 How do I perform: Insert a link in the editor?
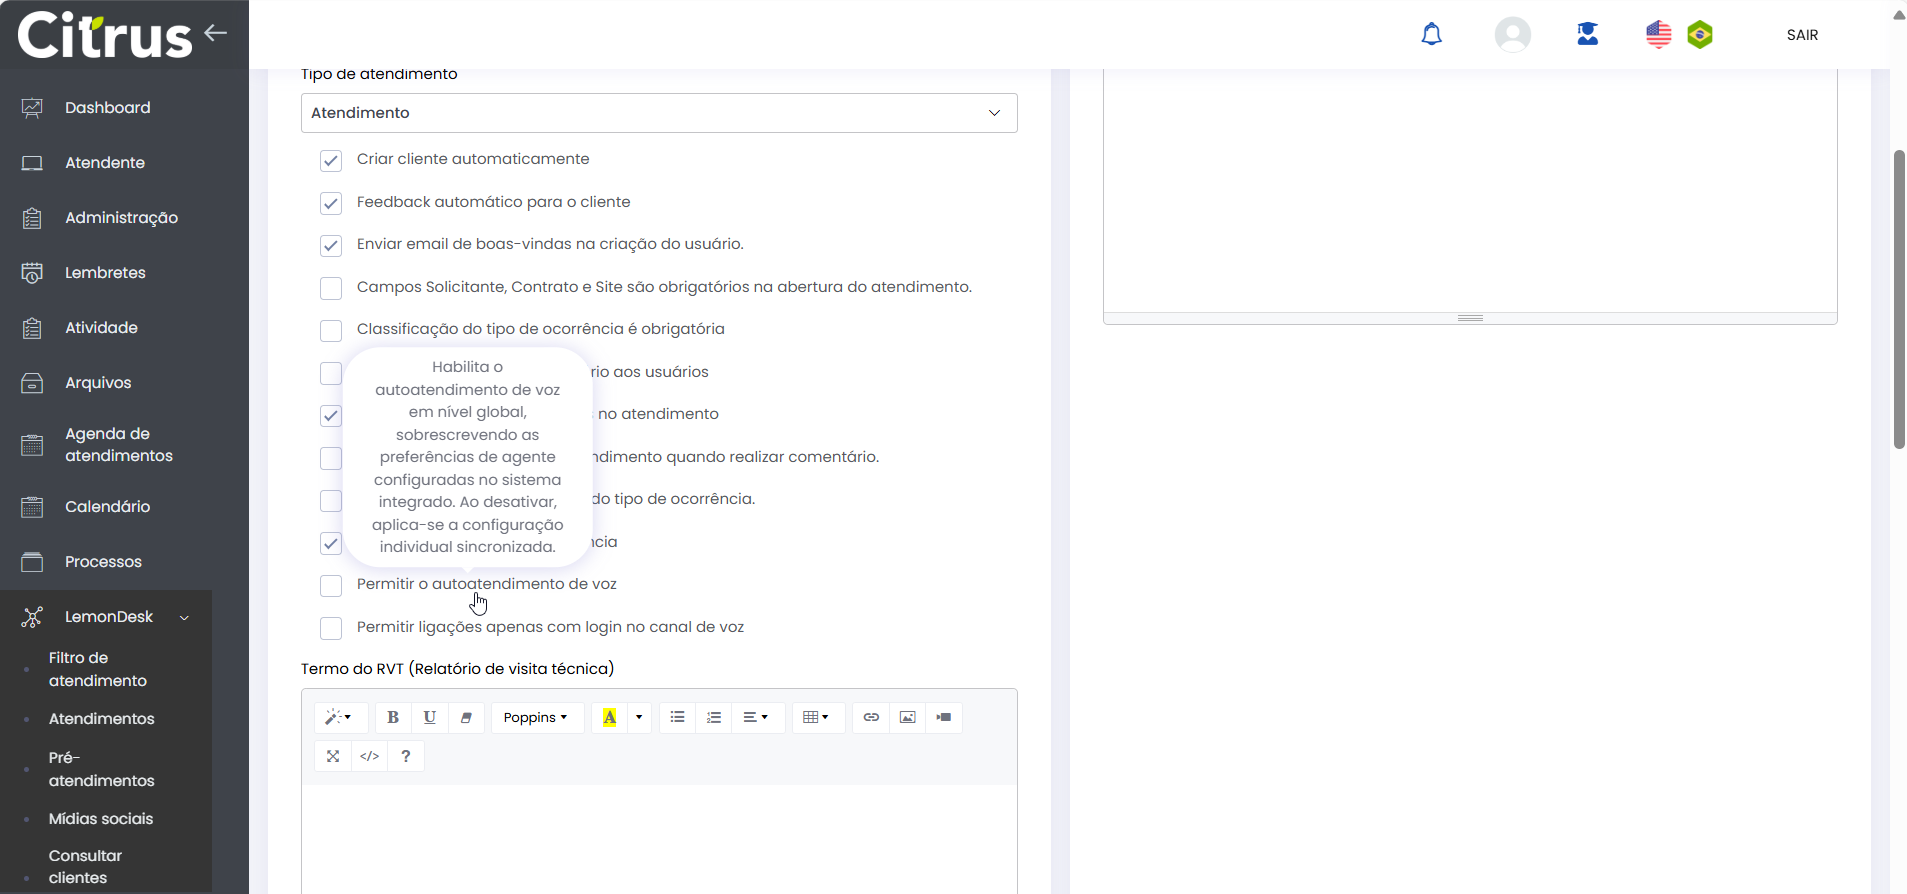click(871, 717)
